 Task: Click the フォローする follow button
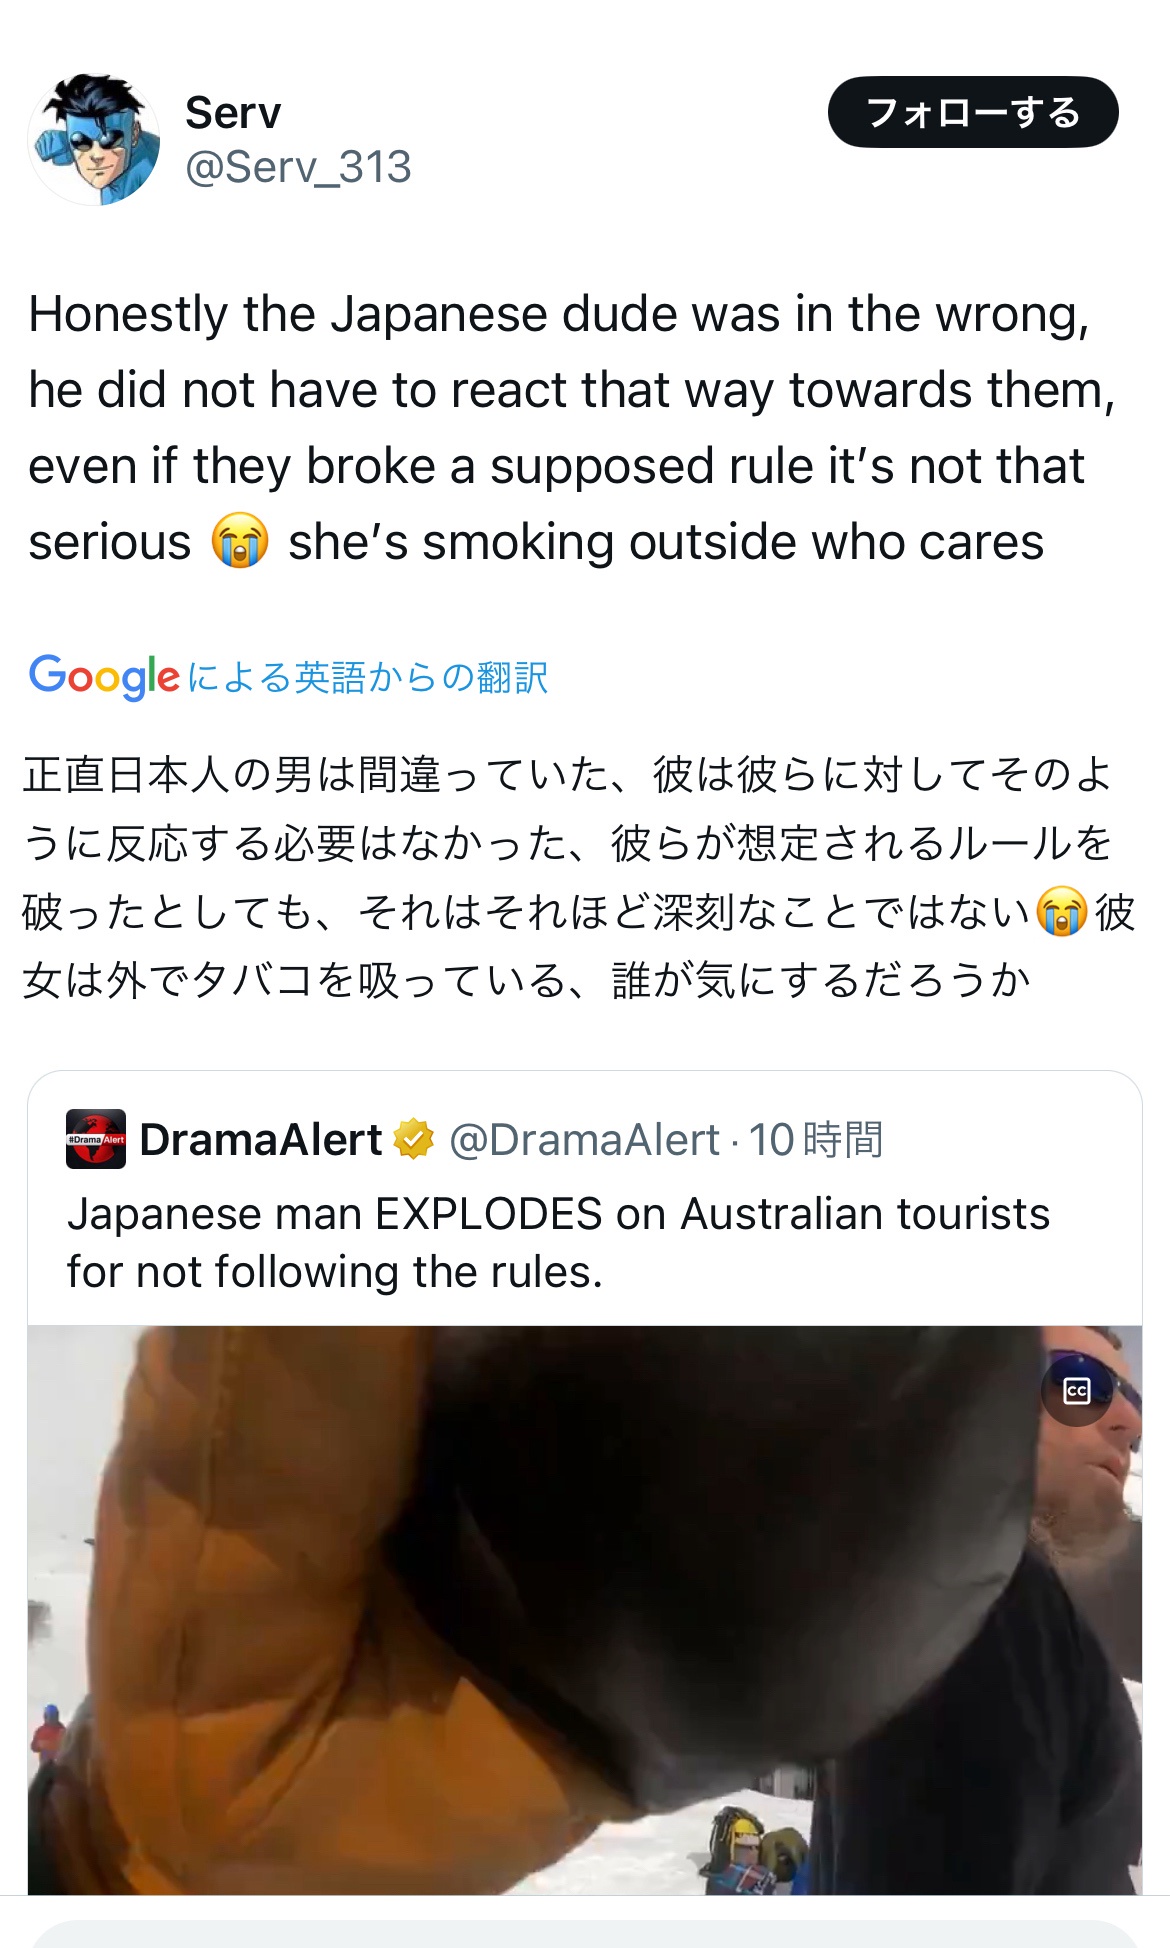click(973, 112)
